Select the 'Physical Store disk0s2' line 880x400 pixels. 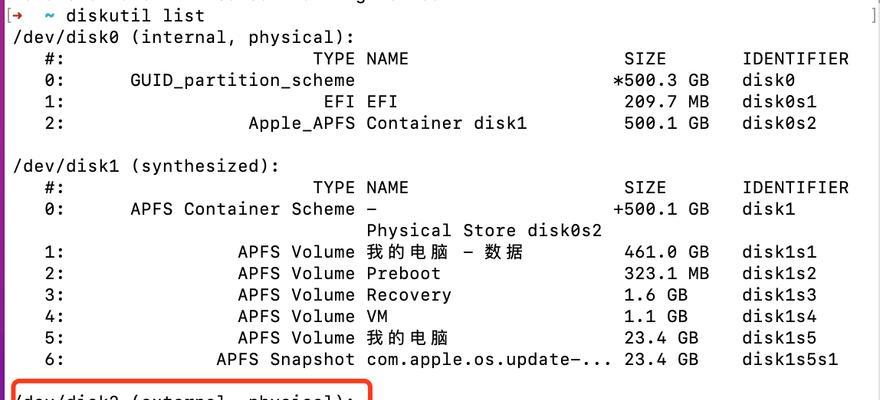click(x=484, y=231)
